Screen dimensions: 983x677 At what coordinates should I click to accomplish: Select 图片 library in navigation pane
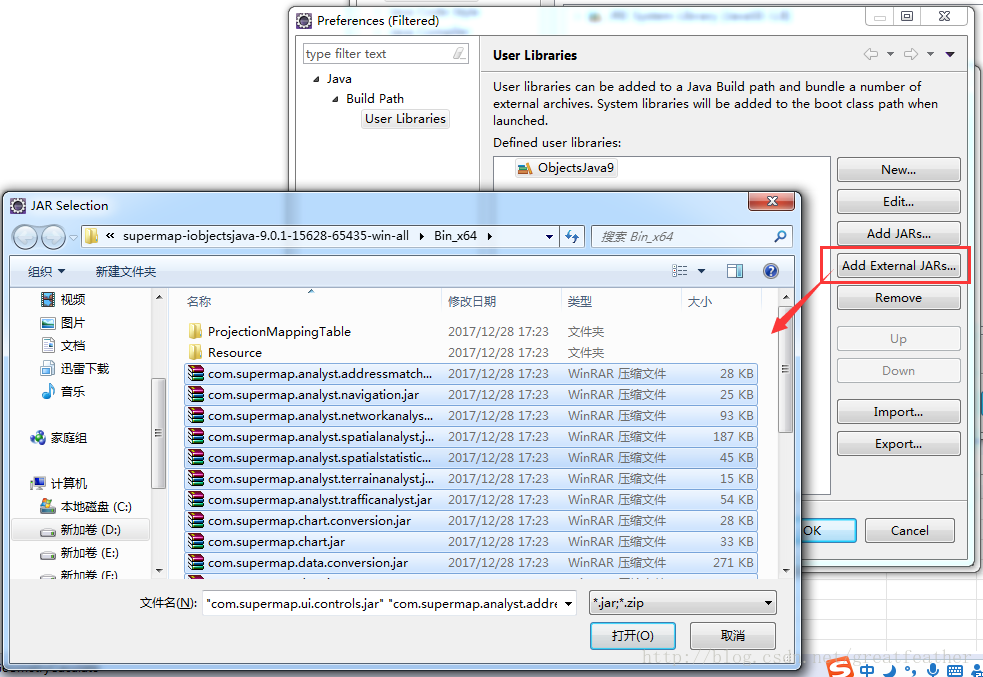click(x=63, y=323)
